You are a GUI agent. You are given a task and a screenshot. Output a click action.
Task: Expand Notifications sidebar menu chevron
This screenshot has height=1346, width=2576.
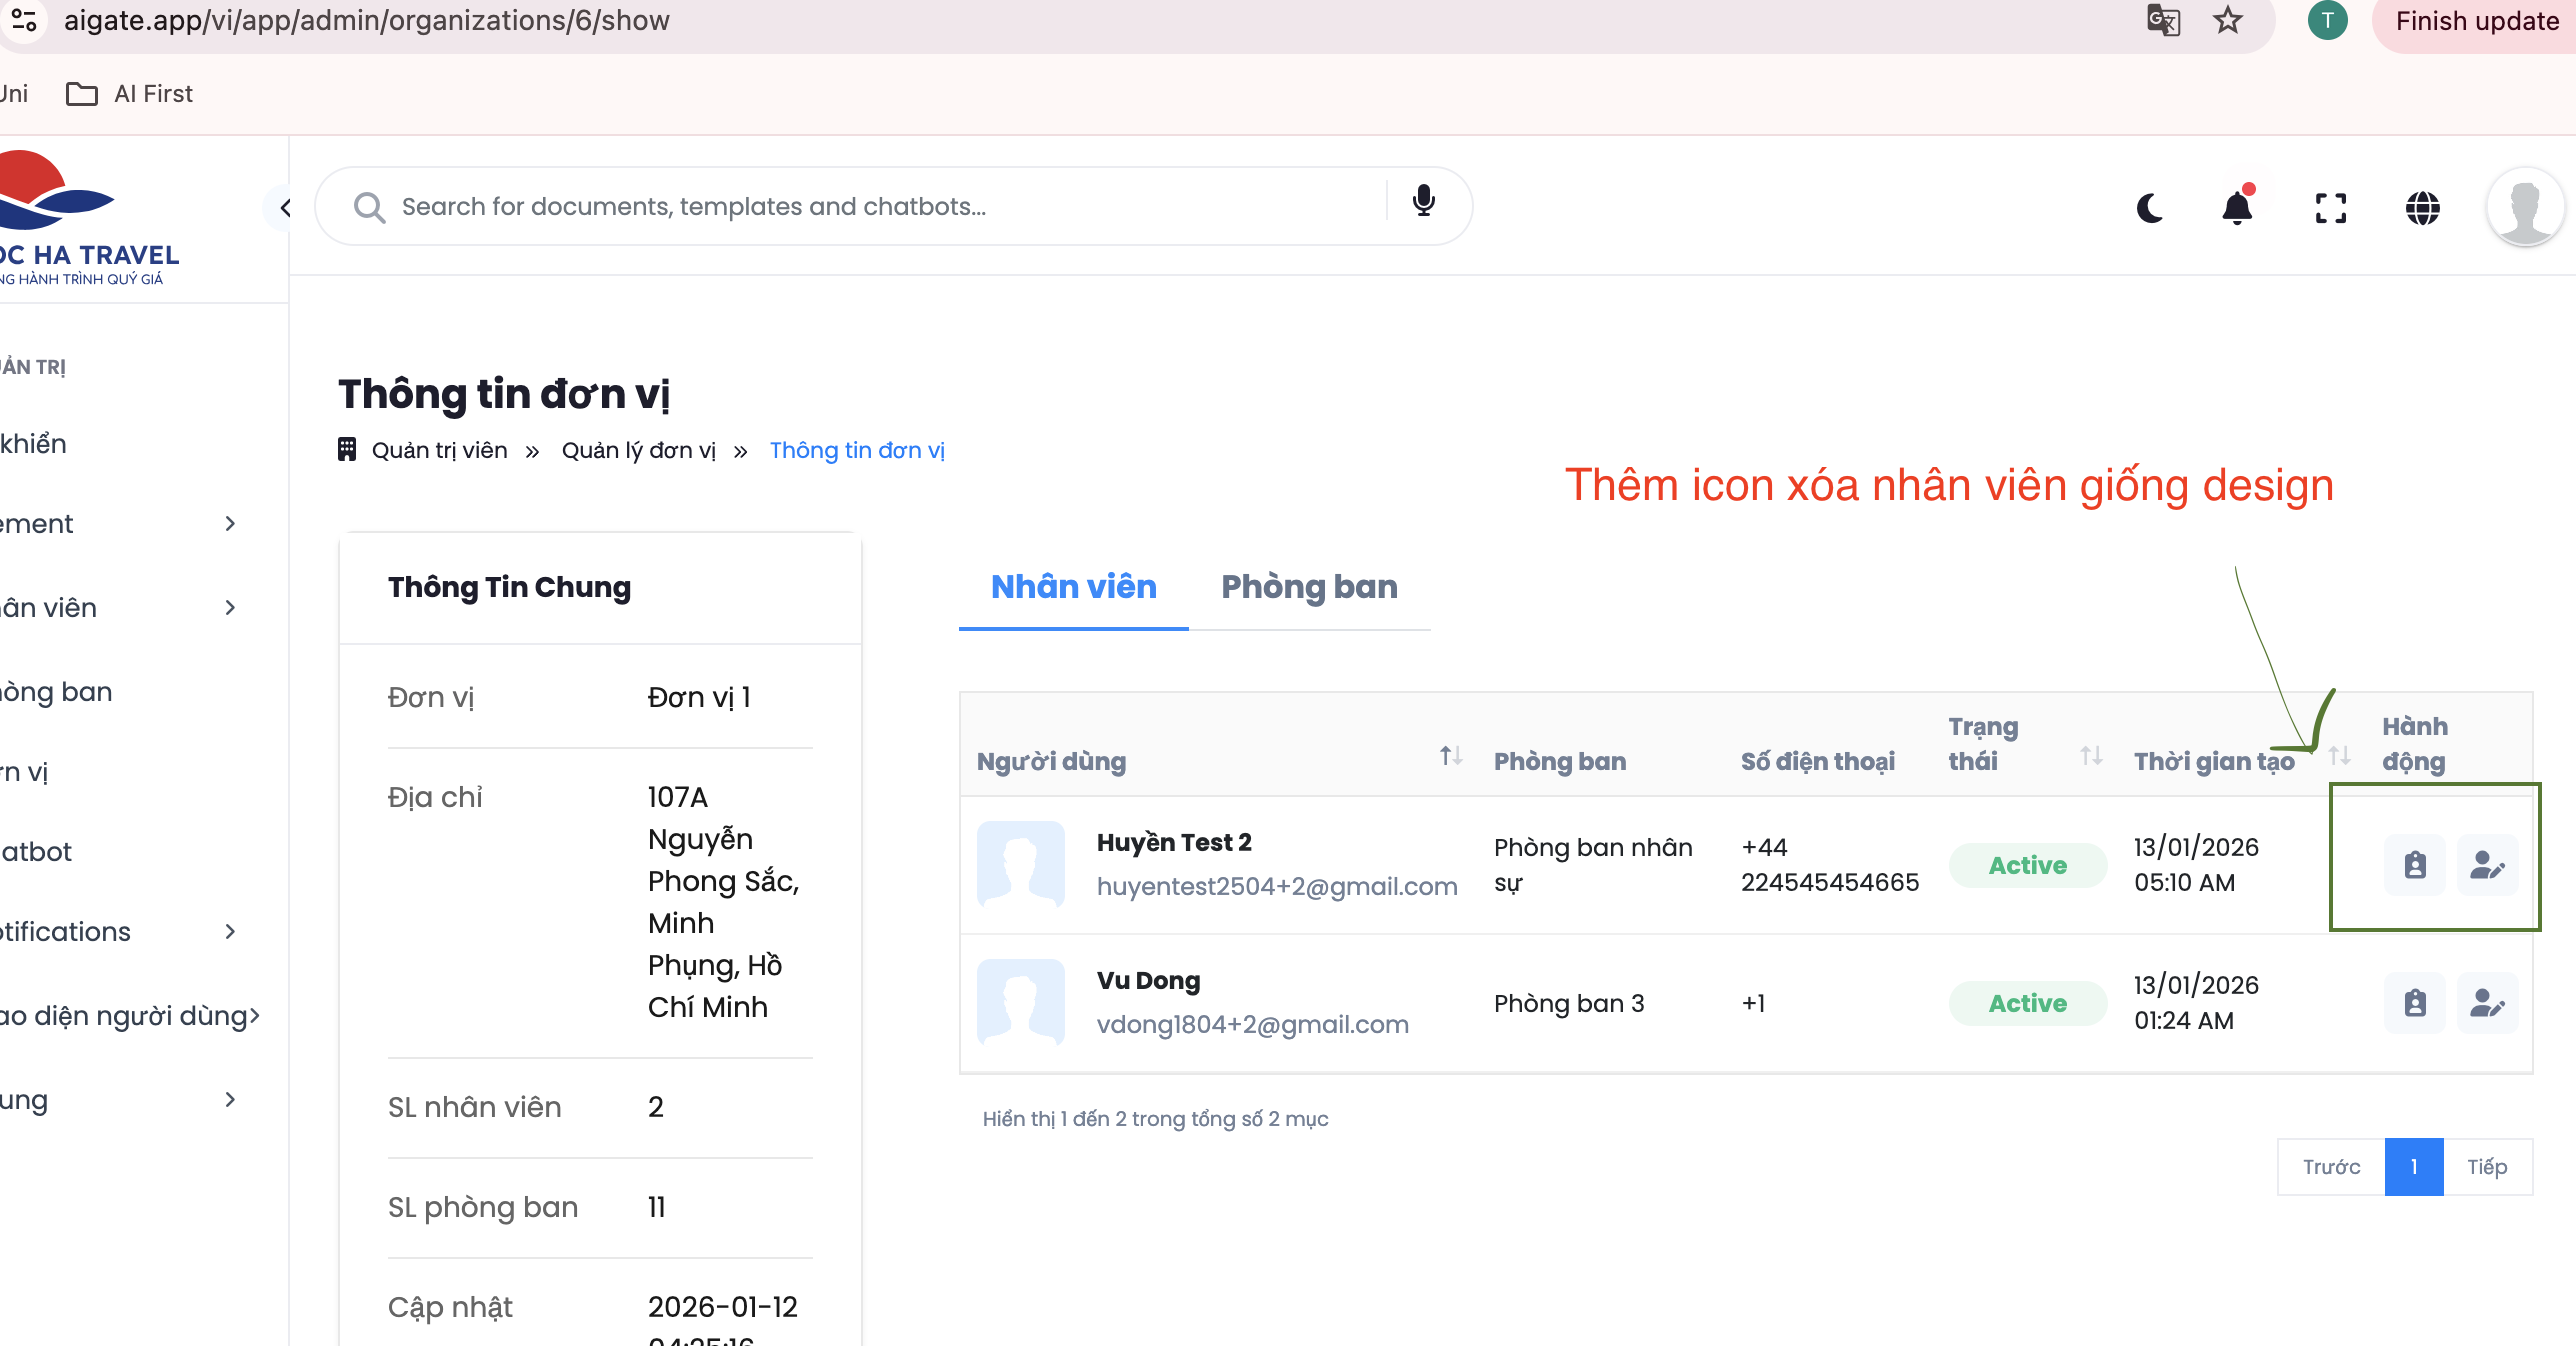(x=230, y=932)
